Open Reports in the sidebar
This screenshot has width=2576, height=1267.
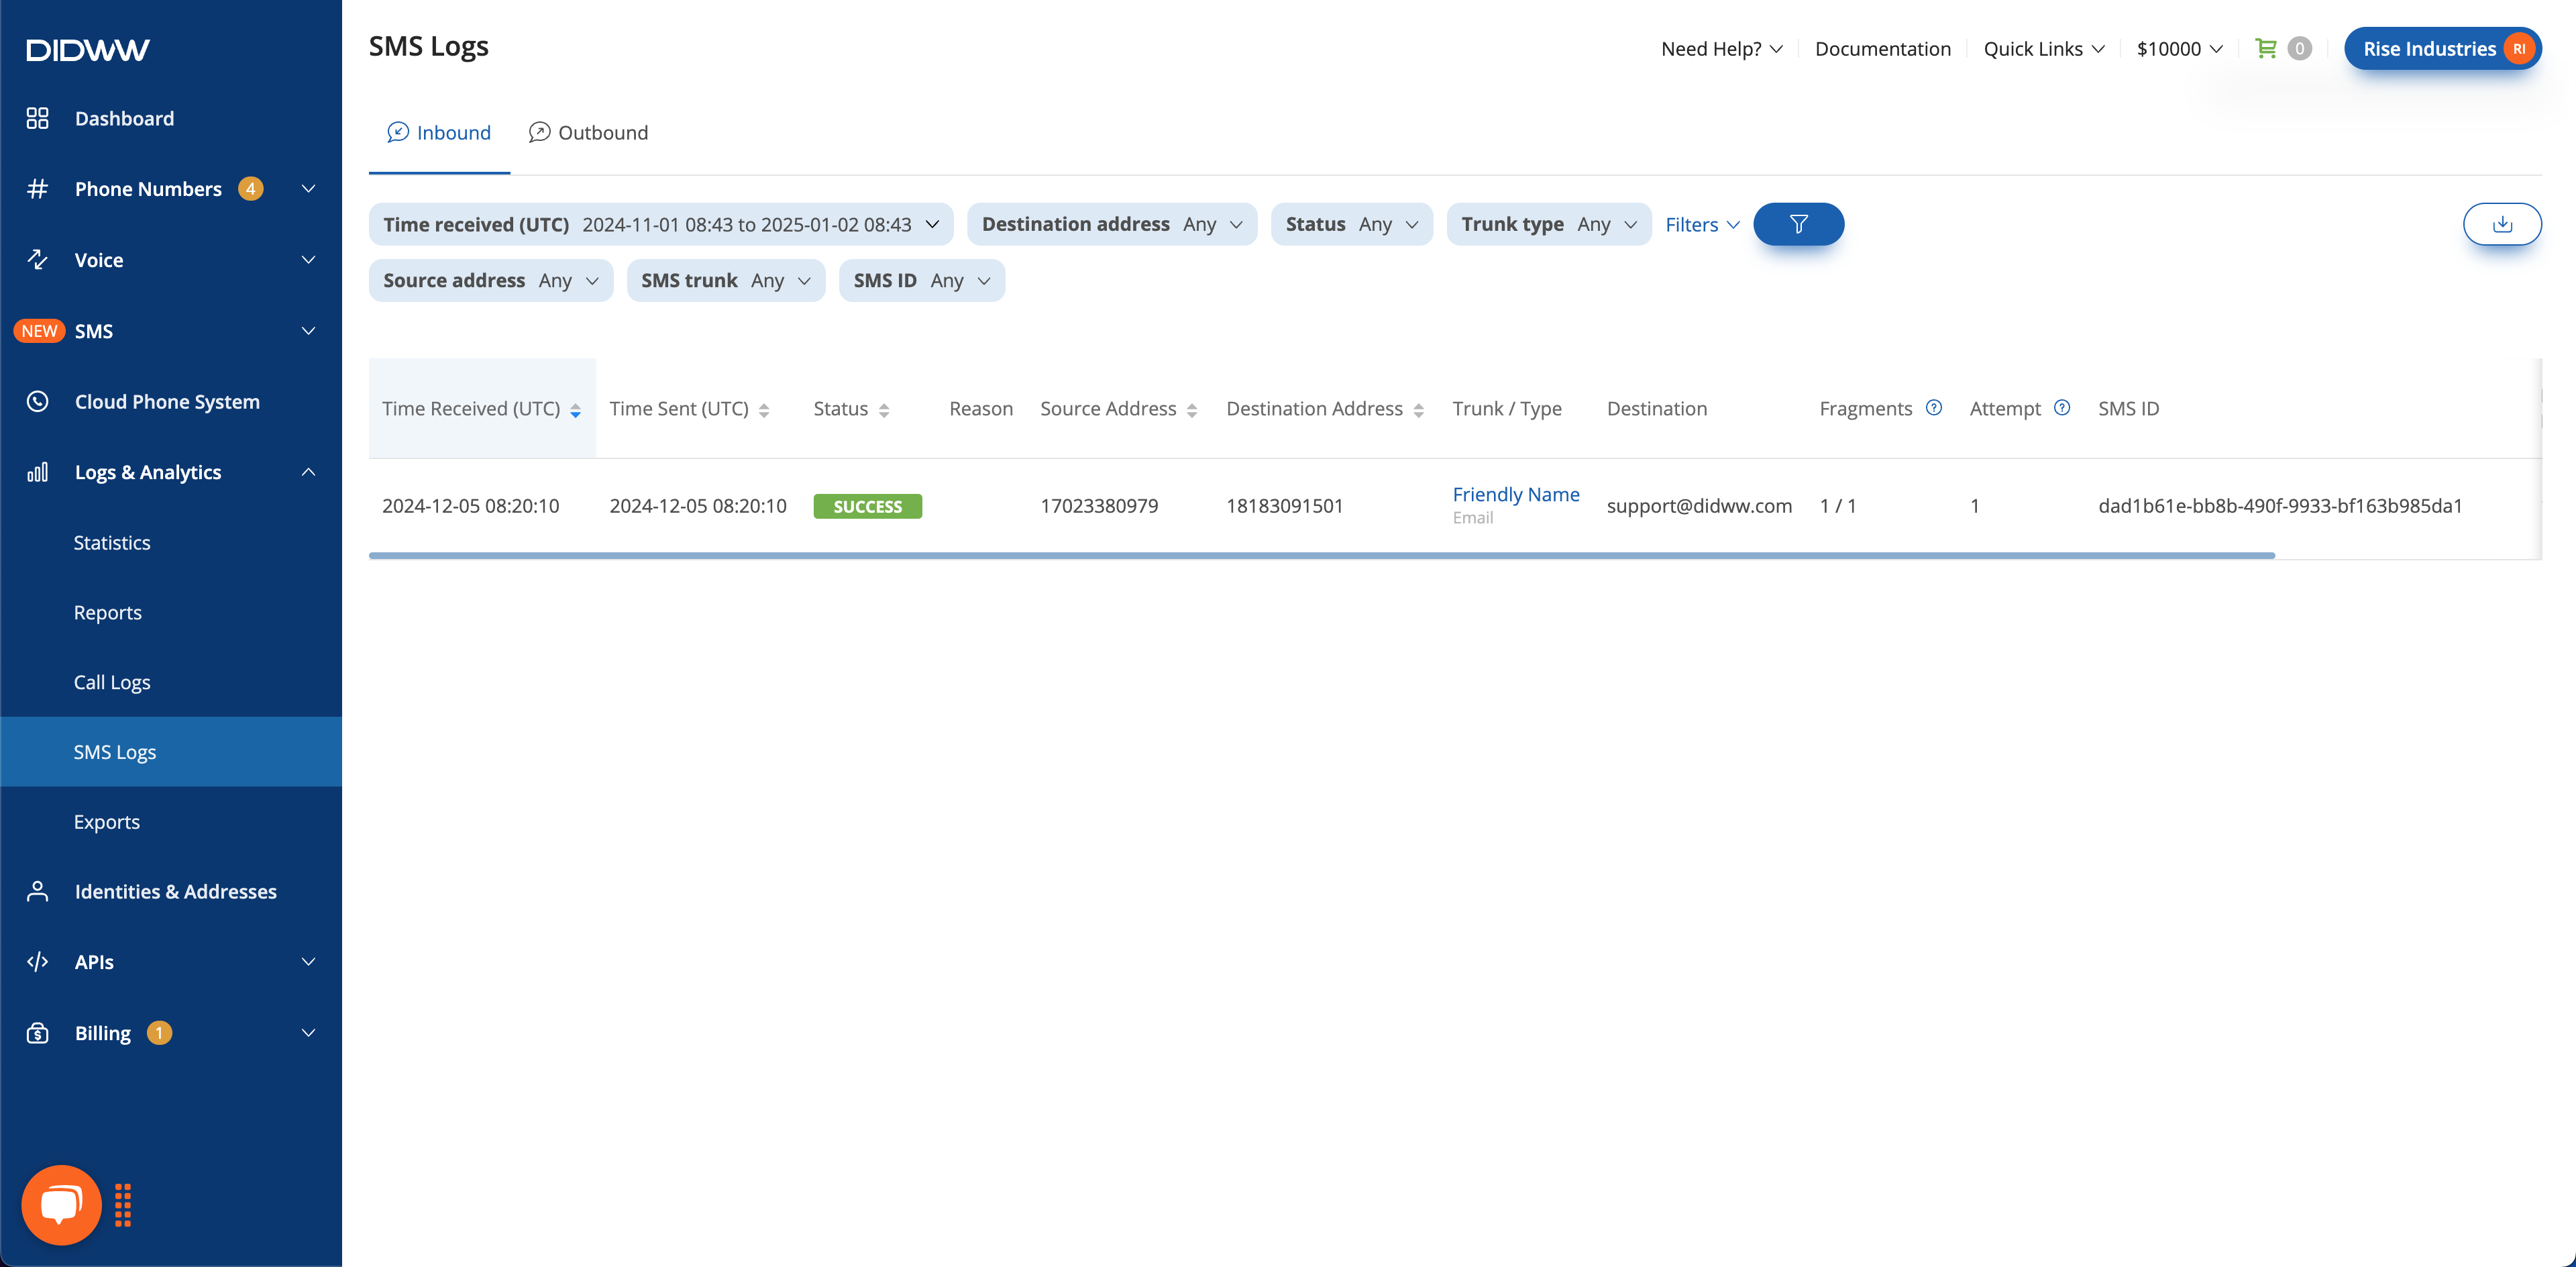point(108,612)
